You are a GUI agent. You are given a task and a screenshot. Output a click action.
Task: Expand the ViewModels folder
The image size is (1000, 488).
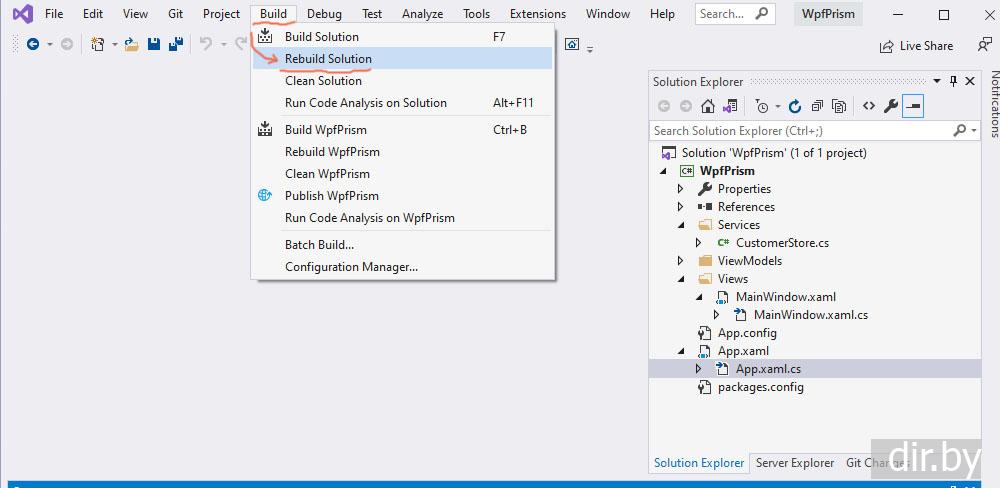click(x=681, y=261)
